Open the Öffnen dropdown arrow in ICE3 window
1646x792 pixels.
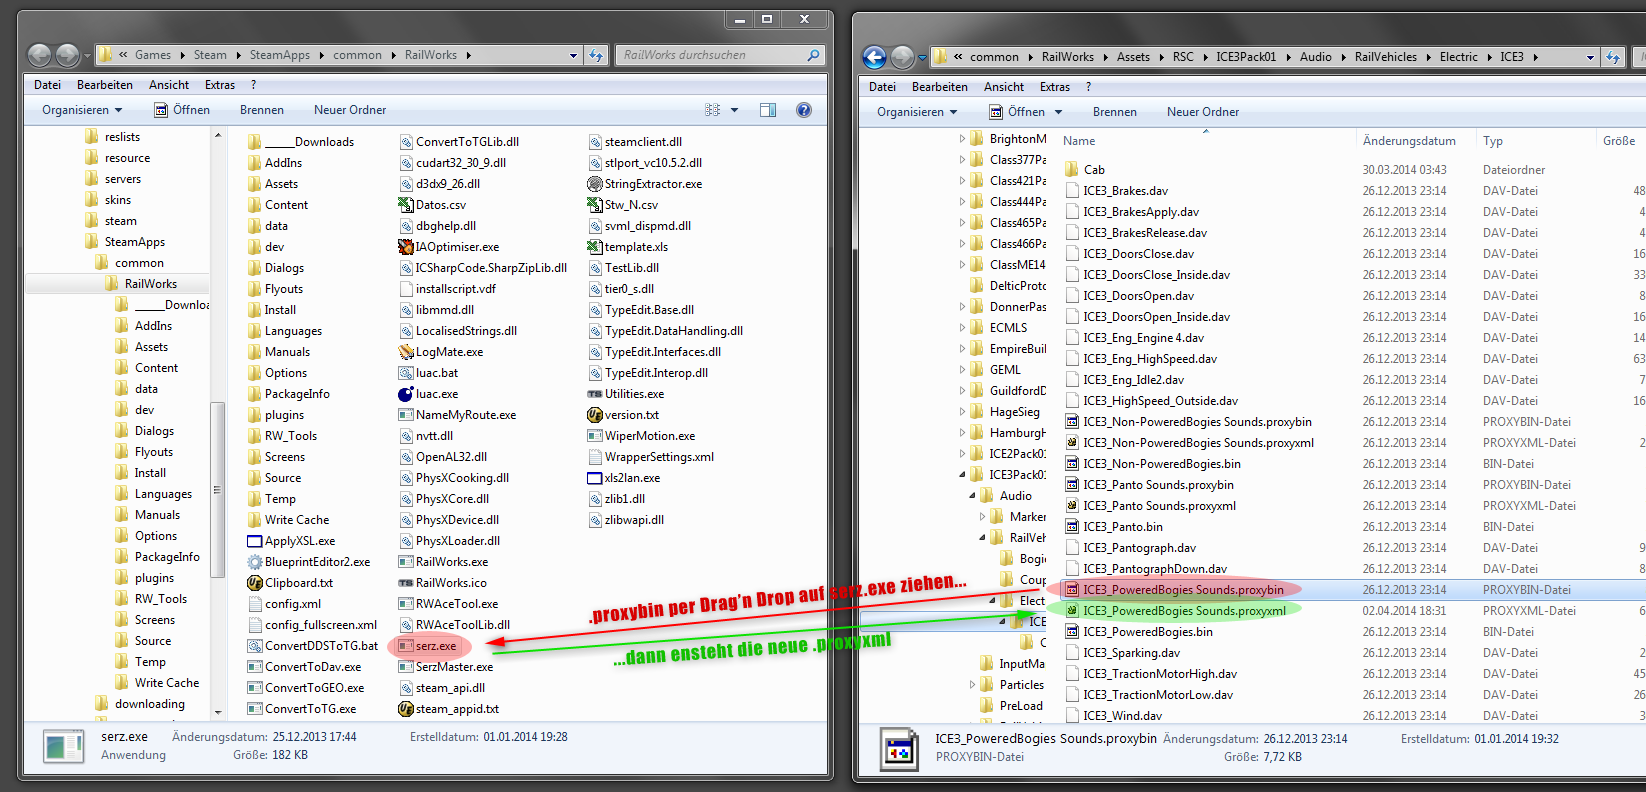[x=1058, y=112]
